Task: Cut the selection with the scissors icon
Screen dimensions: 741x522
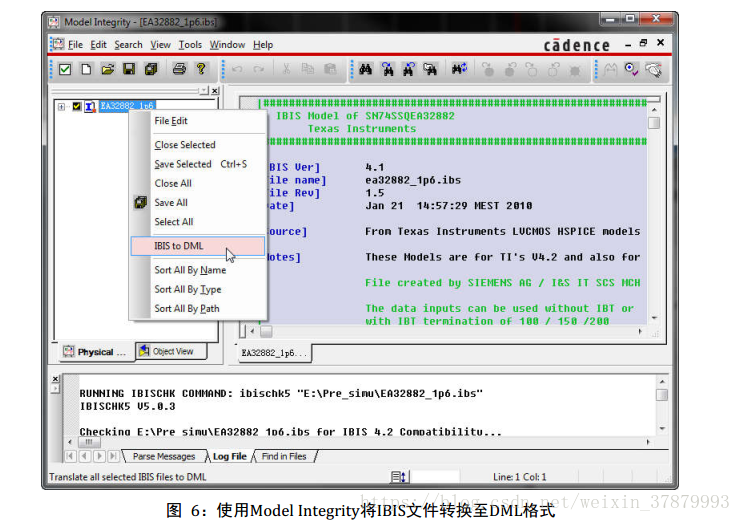Action: coord(286,69)
